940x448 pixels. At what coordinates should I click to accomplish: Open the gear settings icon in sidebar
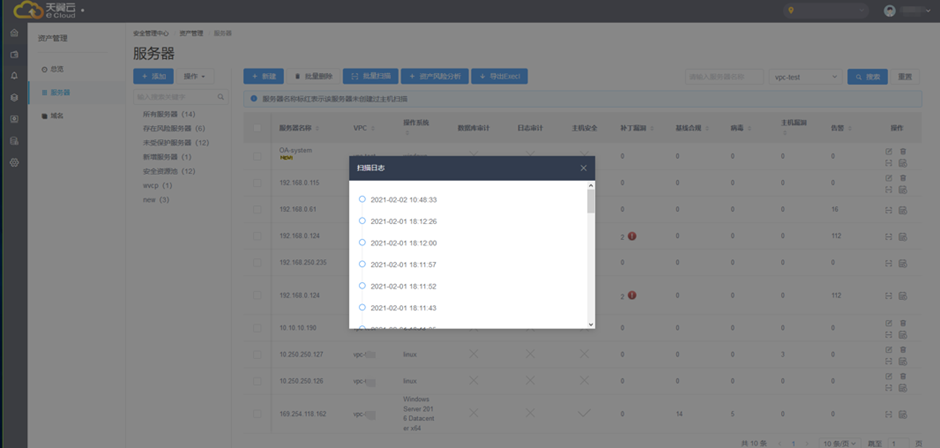[x=13, y=162]
